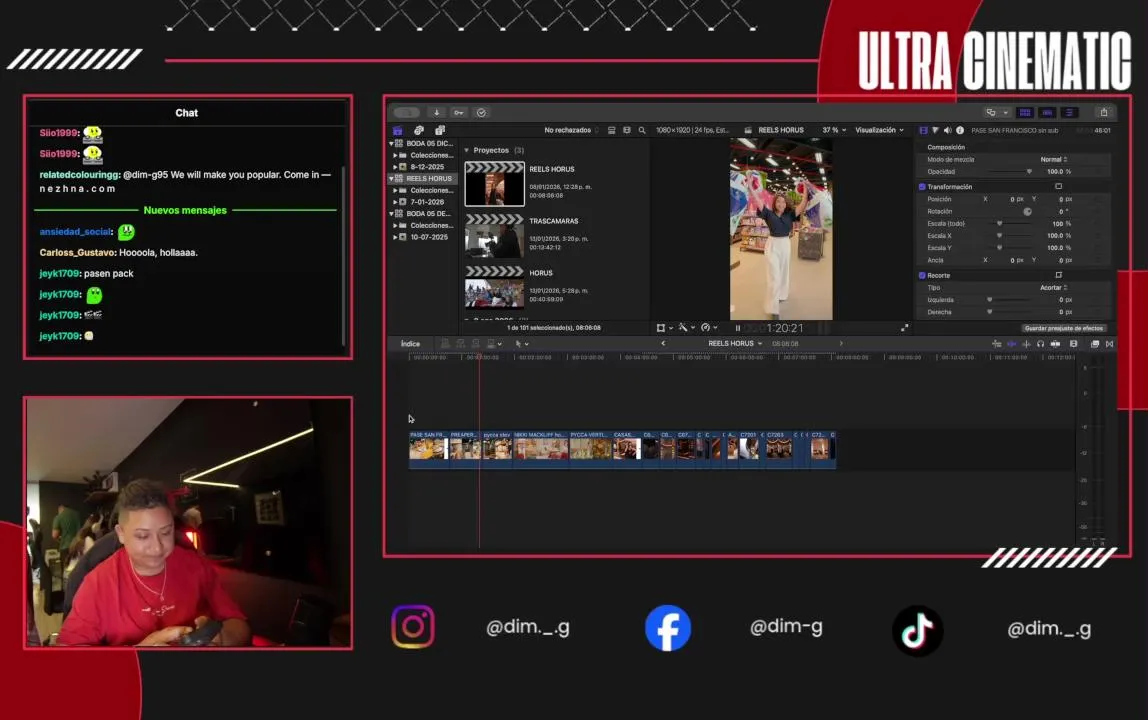Collapse the first BODA 05 DIC library

point(391,144)
